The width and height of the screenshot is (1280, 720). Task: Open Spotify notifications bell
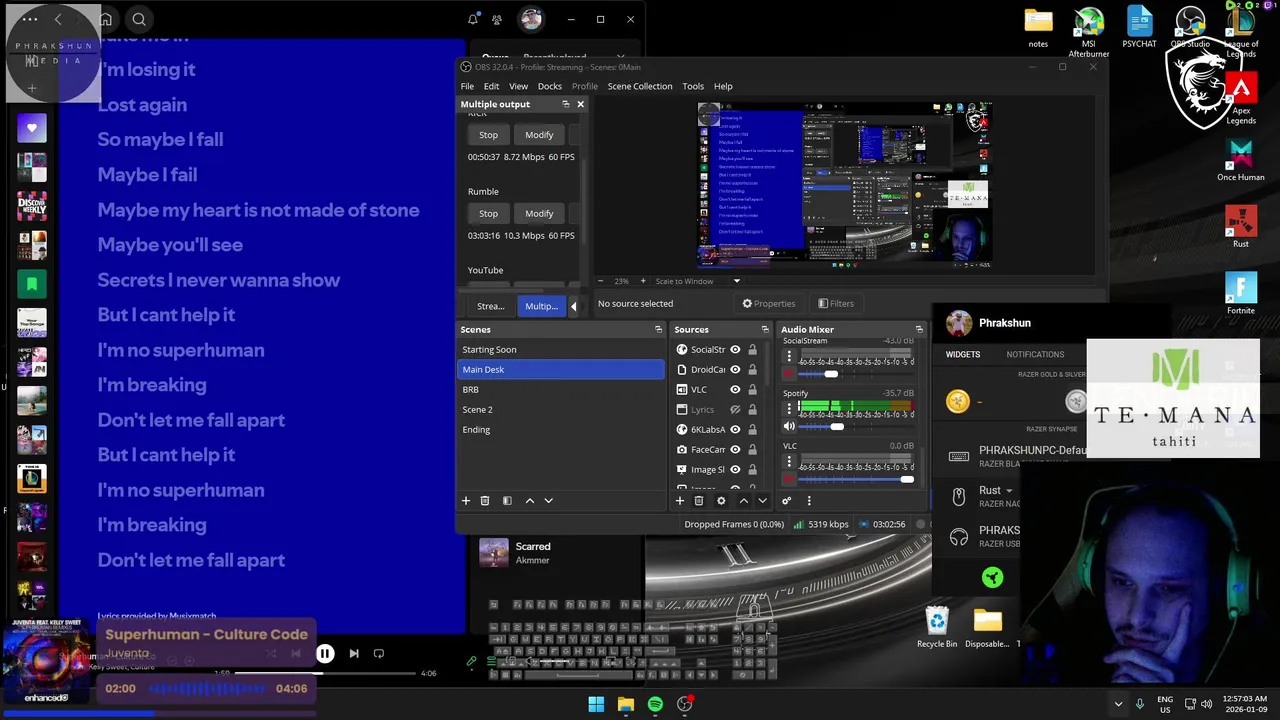(x=473, y=19)
